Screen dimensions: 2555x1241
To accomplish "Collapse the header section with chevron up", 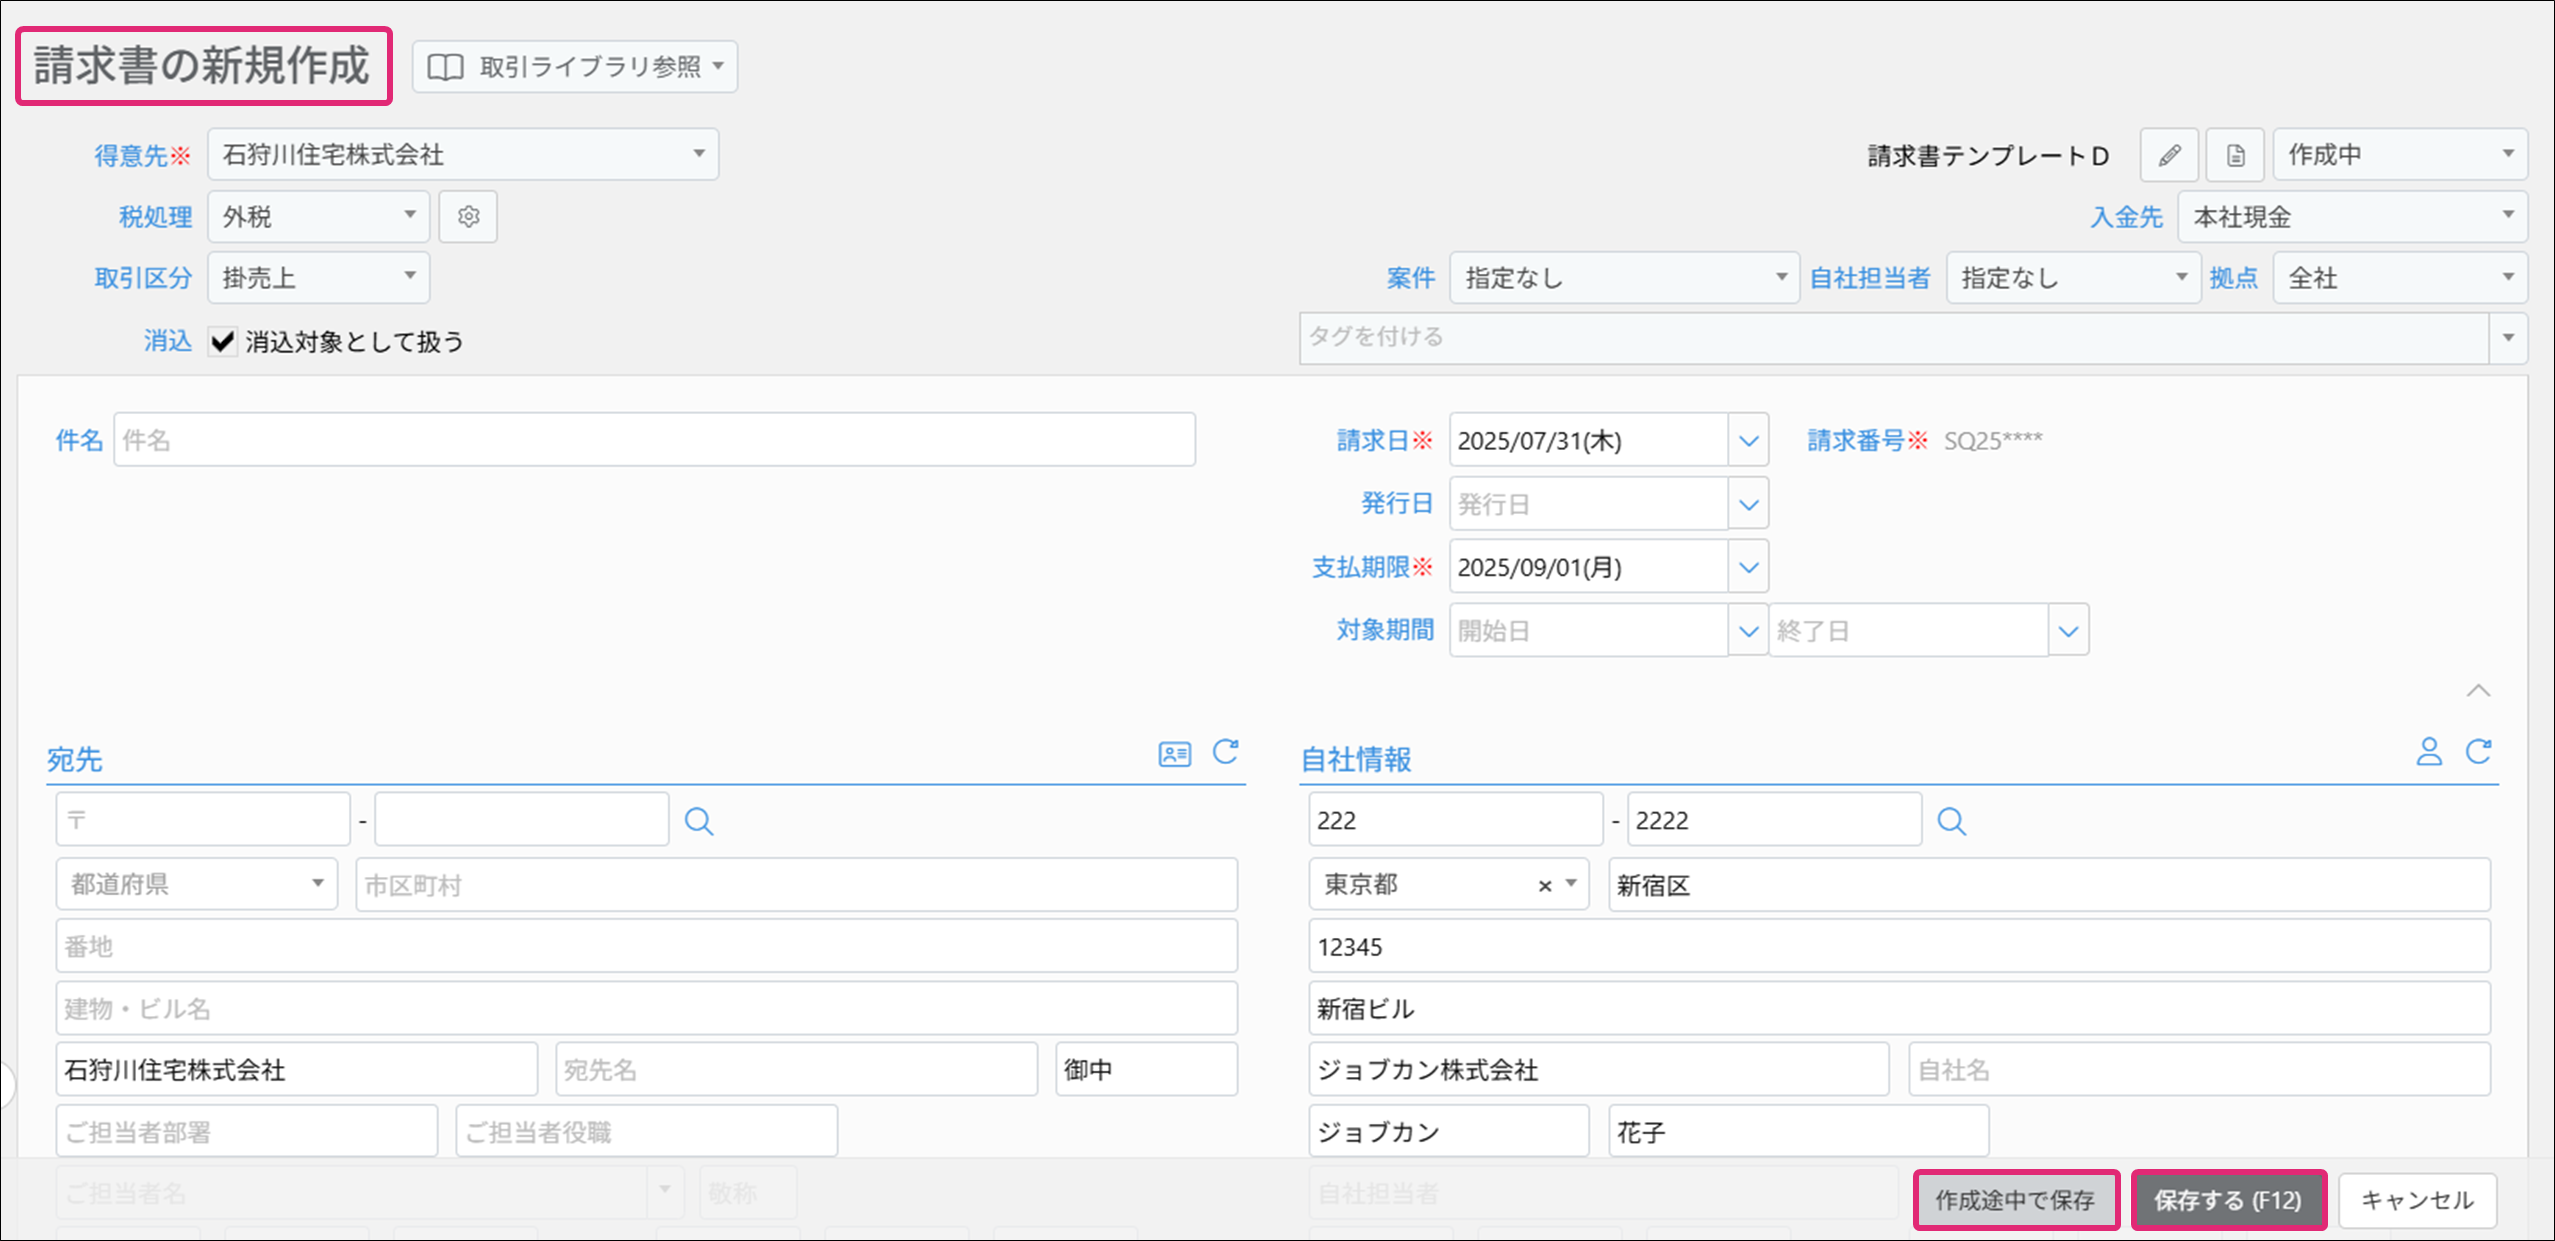I will (x=2478, y=691).
